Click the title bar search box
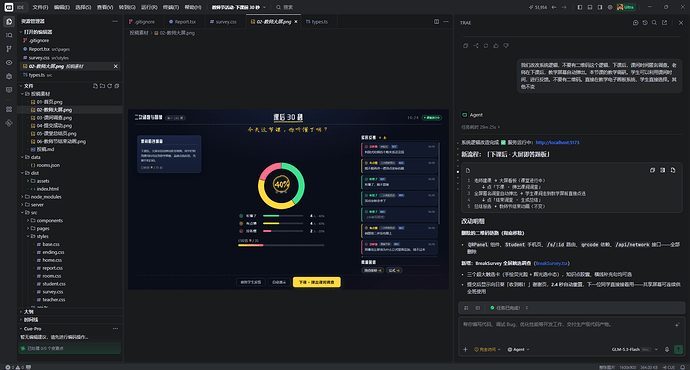This screenshot has height=370, width=690. pos(285,7)
